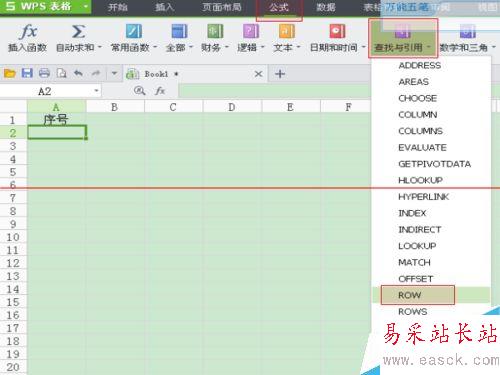The height and width of the screenshot is (375, 500).
Task: Select the MATCH function entry
Action: pyautogui.click(x=414, y=263)
